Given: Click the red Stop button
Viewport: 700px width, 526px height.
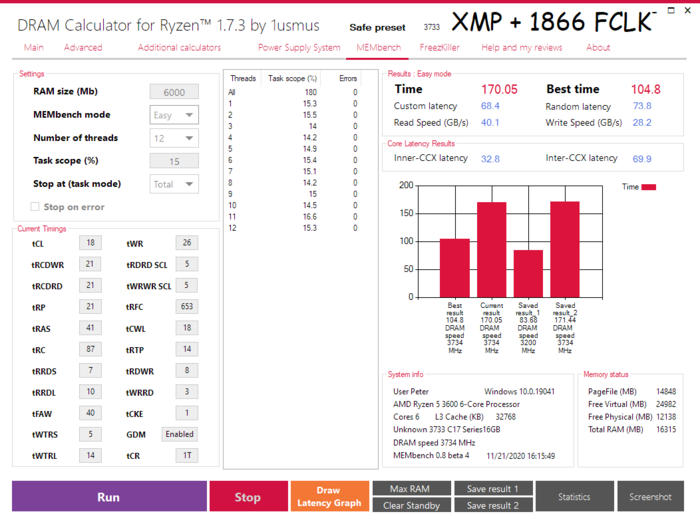Looking at the screenshot, I should (249, 496).
